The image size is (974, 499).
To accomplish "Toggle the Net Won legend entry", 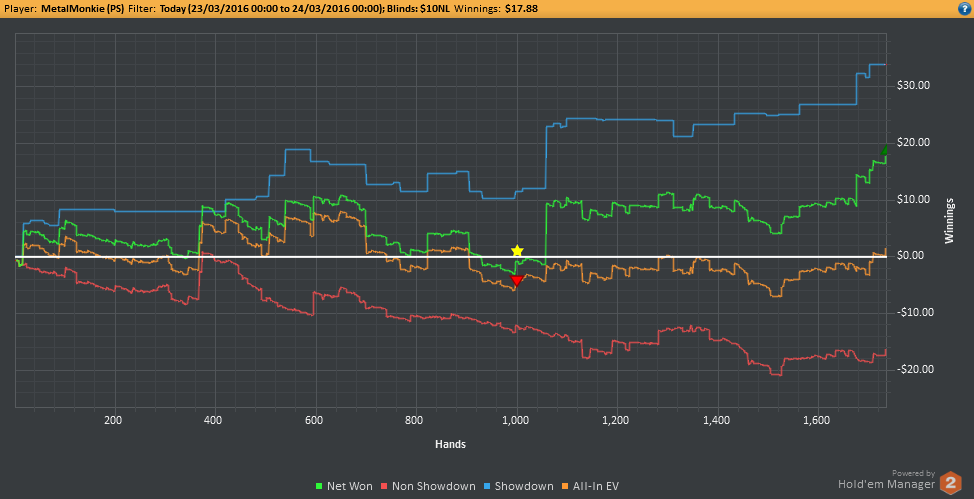I will coord(345,486).
